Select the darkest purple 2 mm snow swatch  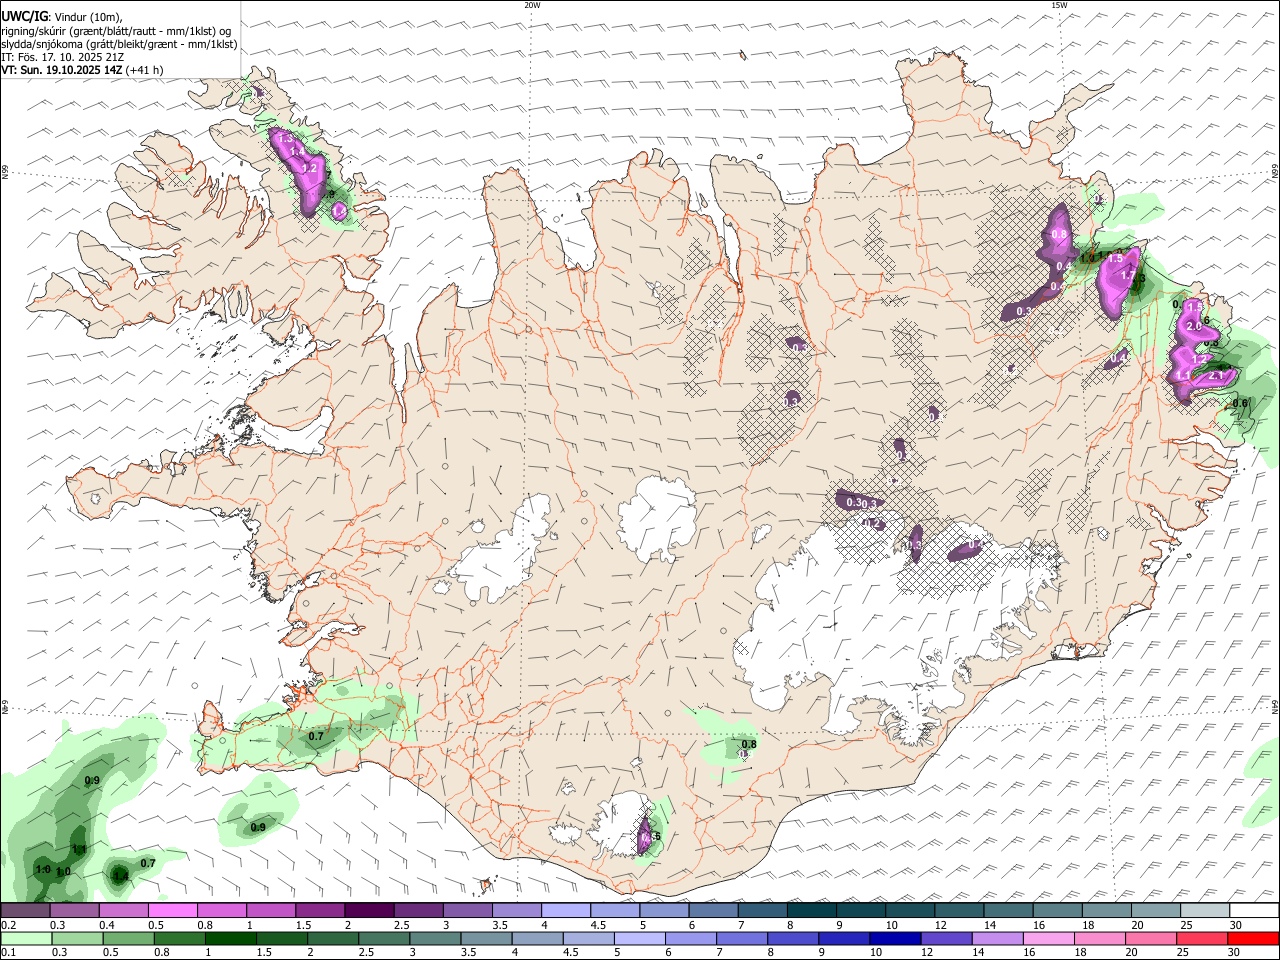click(x=368, y=910)
